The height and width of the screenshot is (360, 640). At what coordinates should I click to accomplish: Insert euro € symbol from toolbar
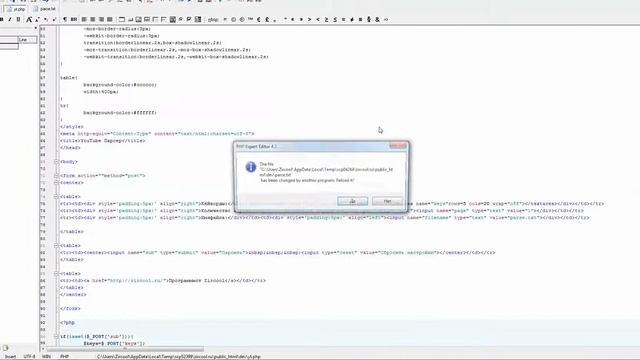(259, 19)
